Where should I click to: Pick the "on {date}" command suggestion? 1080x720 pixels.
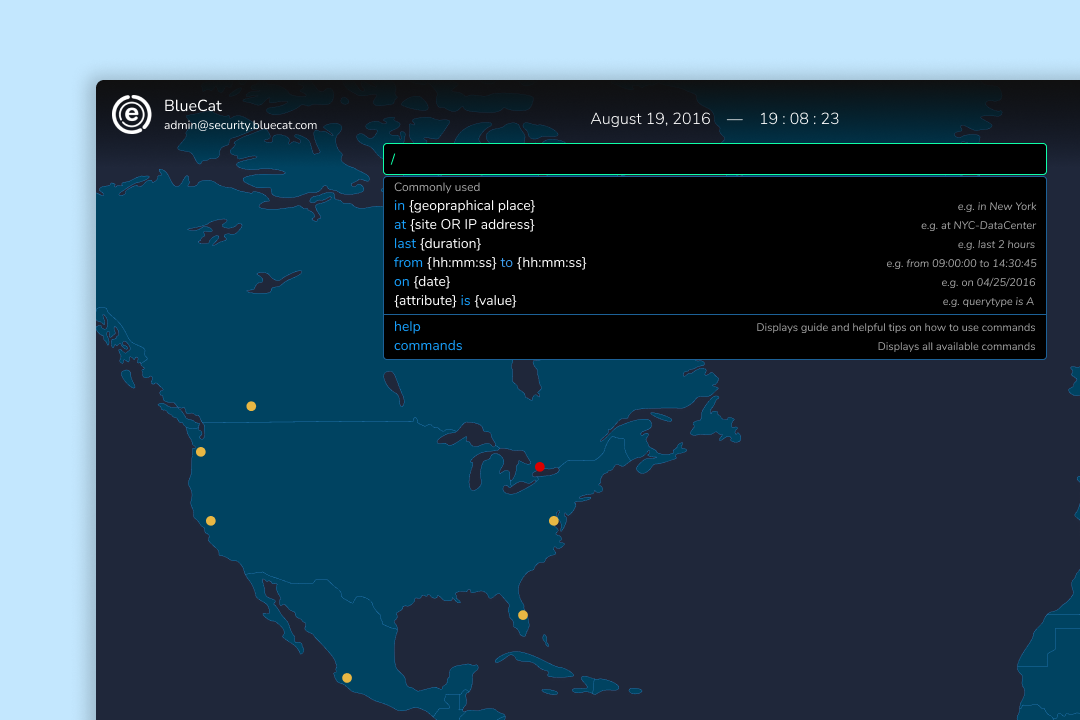pyautogui.click(x=715, y=282)
